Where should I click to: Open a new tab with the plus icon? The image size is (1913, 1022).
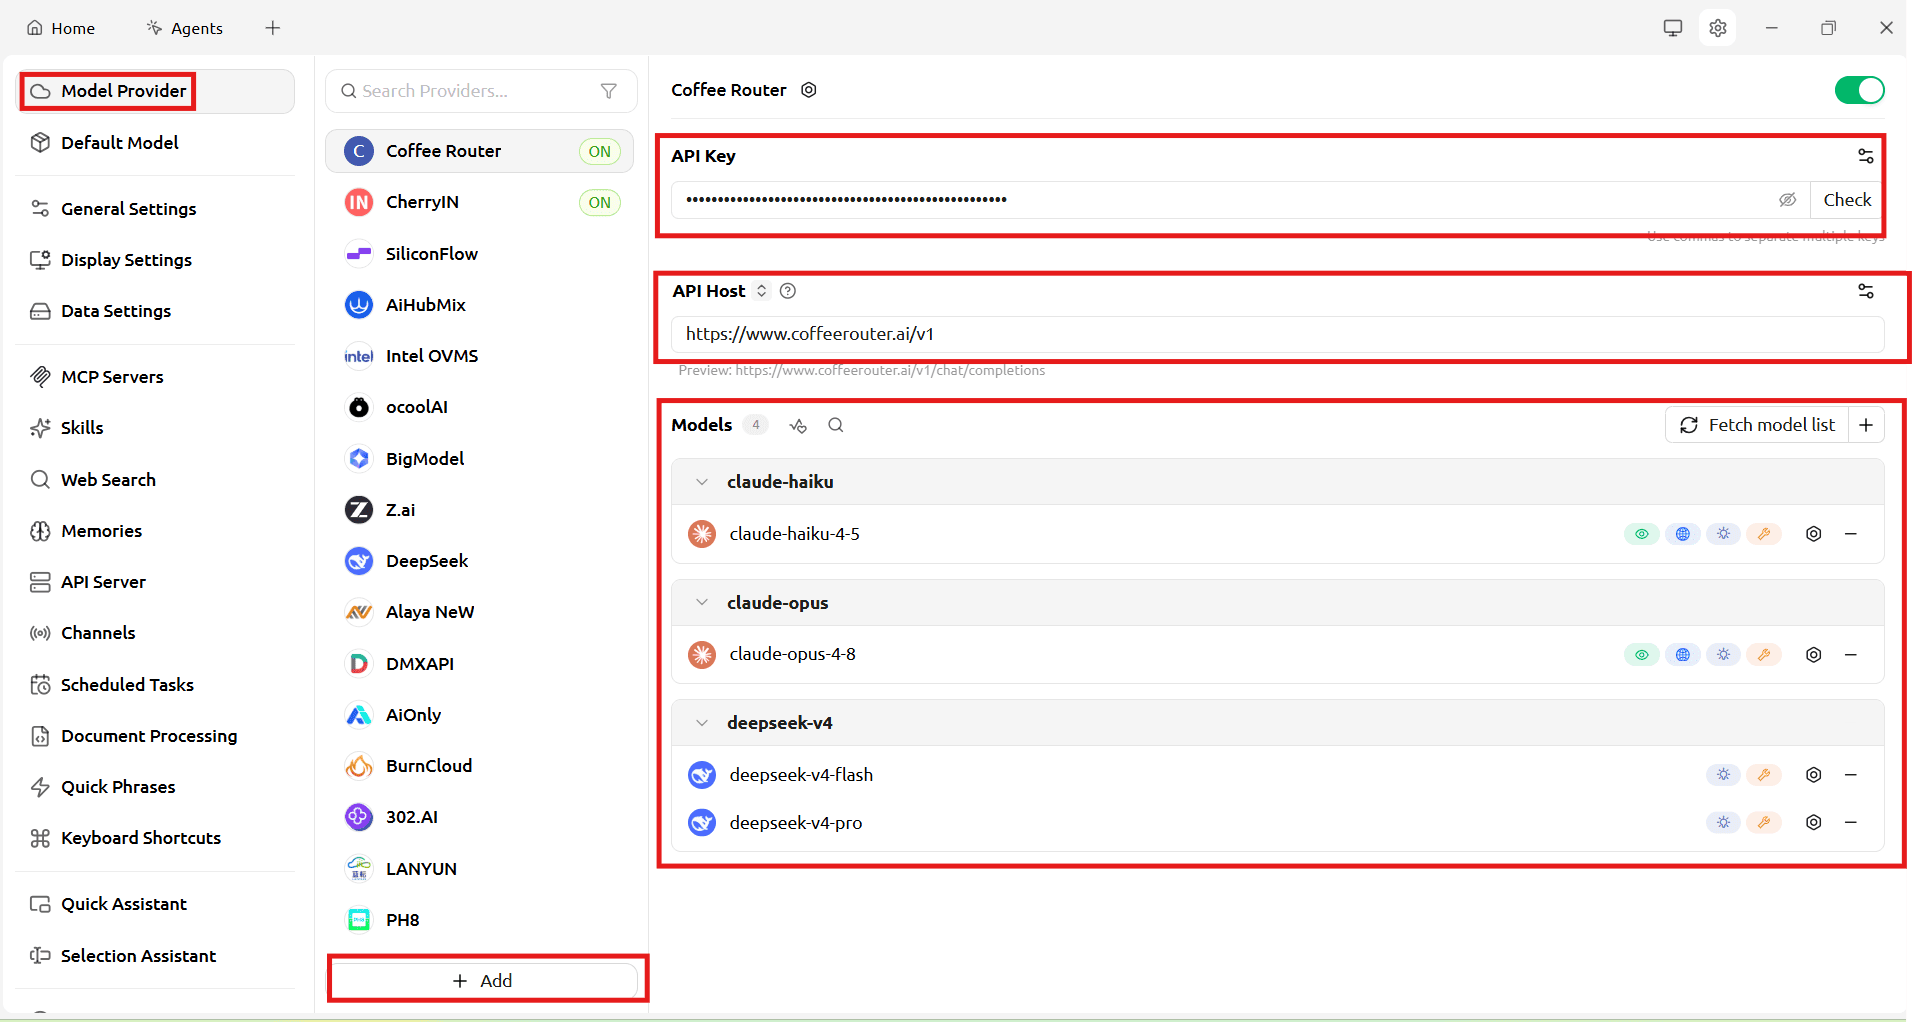coord(273,28)
